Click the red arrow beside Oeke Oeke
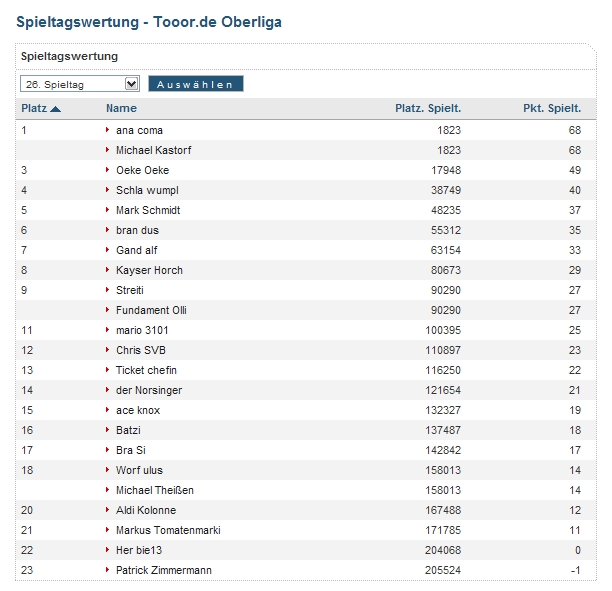The image size is (612, 591). 108,170
